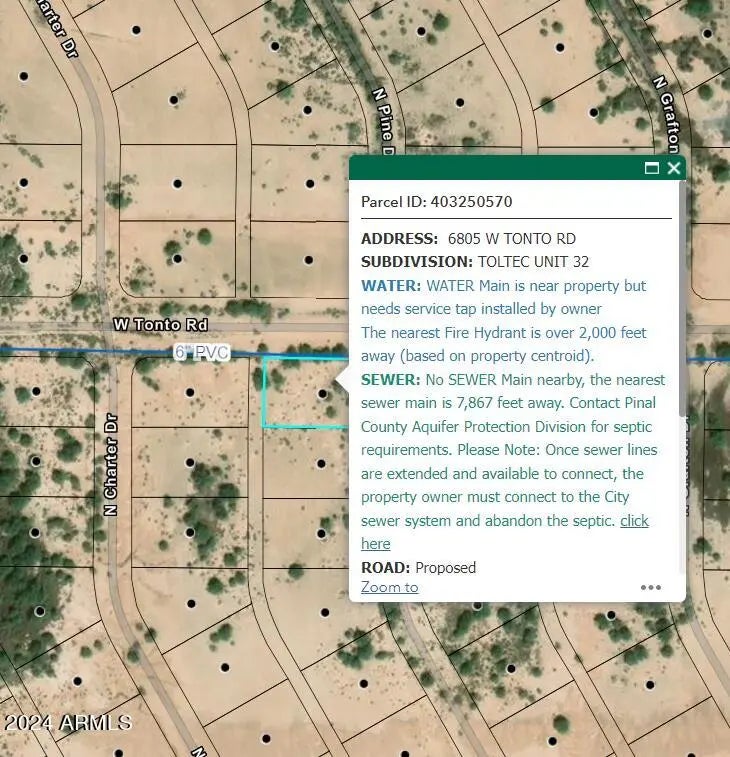Click the green SEWER heading
The height and width of the screenshot is (757, 730).
click(390, 380)
